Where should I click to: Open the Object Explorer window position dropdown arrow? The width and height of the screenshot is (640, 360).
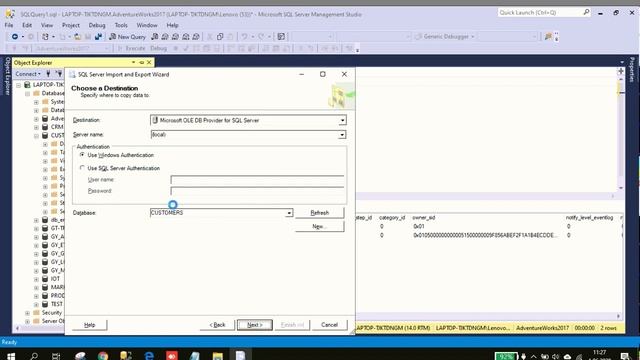tap(133, 62)
